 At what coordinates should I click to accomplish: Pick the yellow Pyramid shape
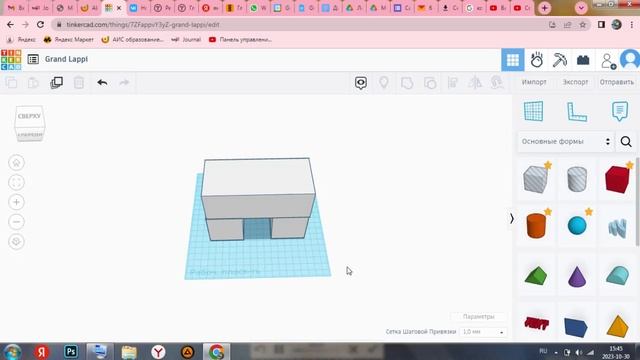[x=618, y=326]
